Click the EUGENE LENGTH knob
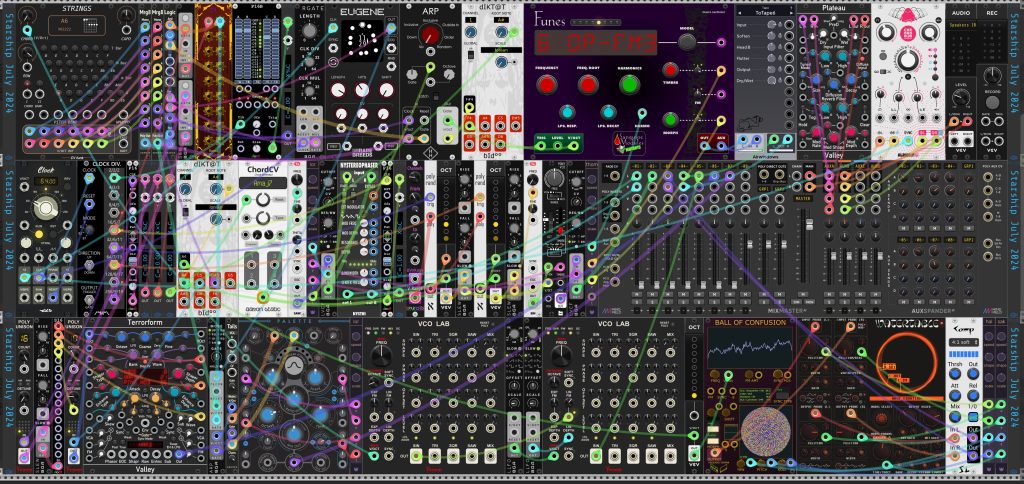Viewport: 1024px width, 484px height. pyautogui.click(x=338, y=90)
